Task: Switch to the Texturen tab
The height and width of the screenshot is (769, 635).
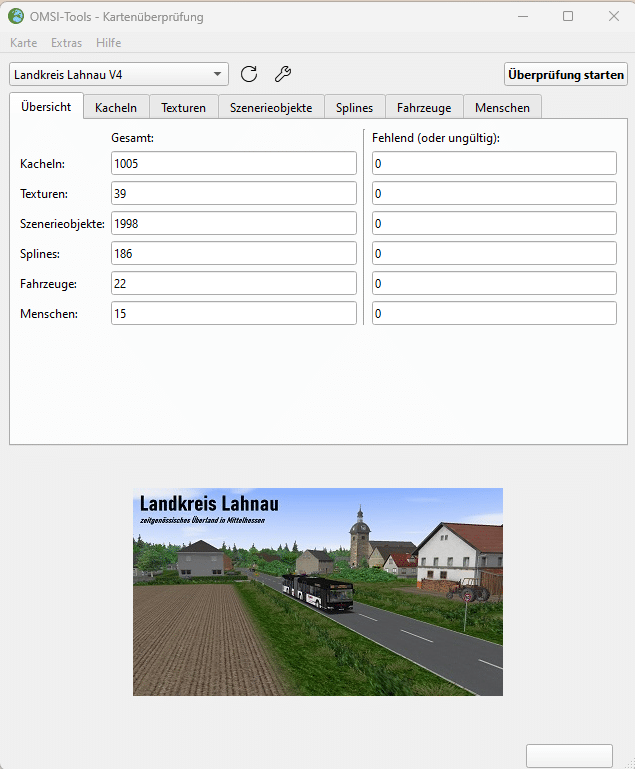Action: (184, 107)
